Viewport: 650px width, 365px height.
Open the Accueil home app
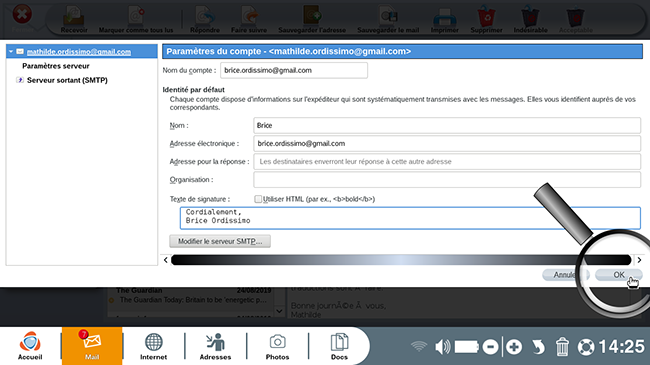coord(30,346)
